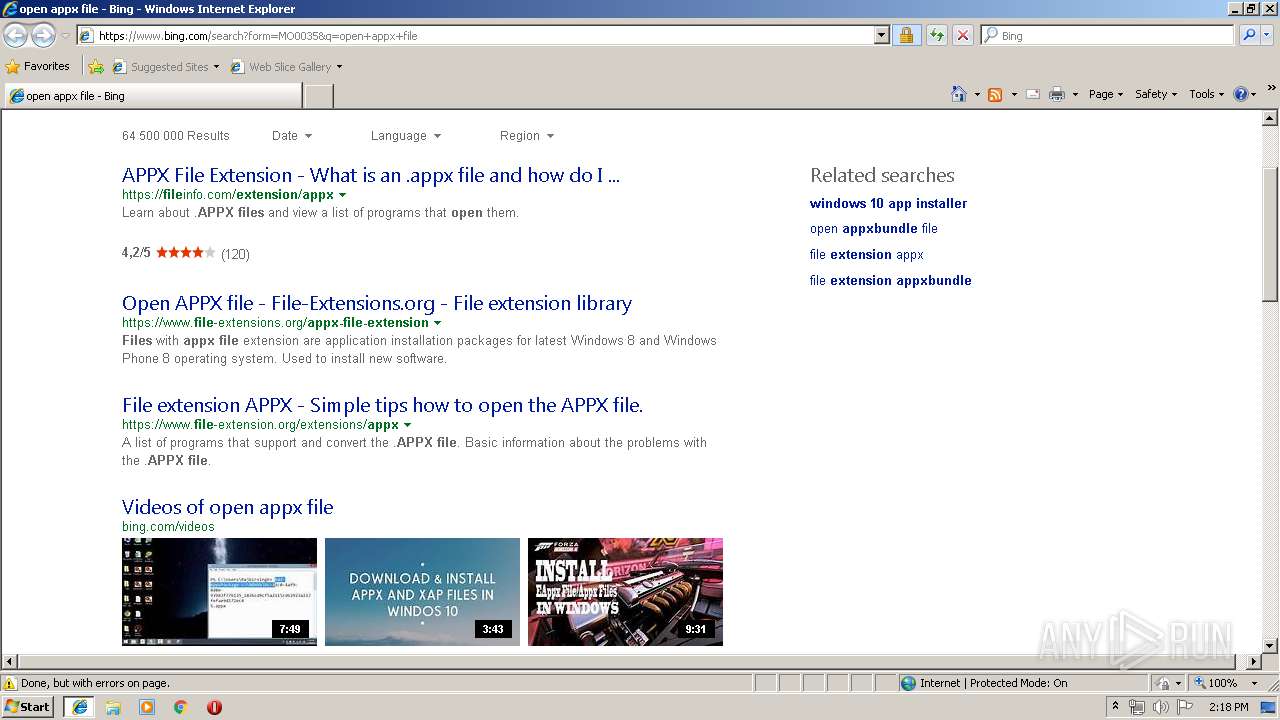Click the Read Mail icon
1280x720 pixels.
1032,94
